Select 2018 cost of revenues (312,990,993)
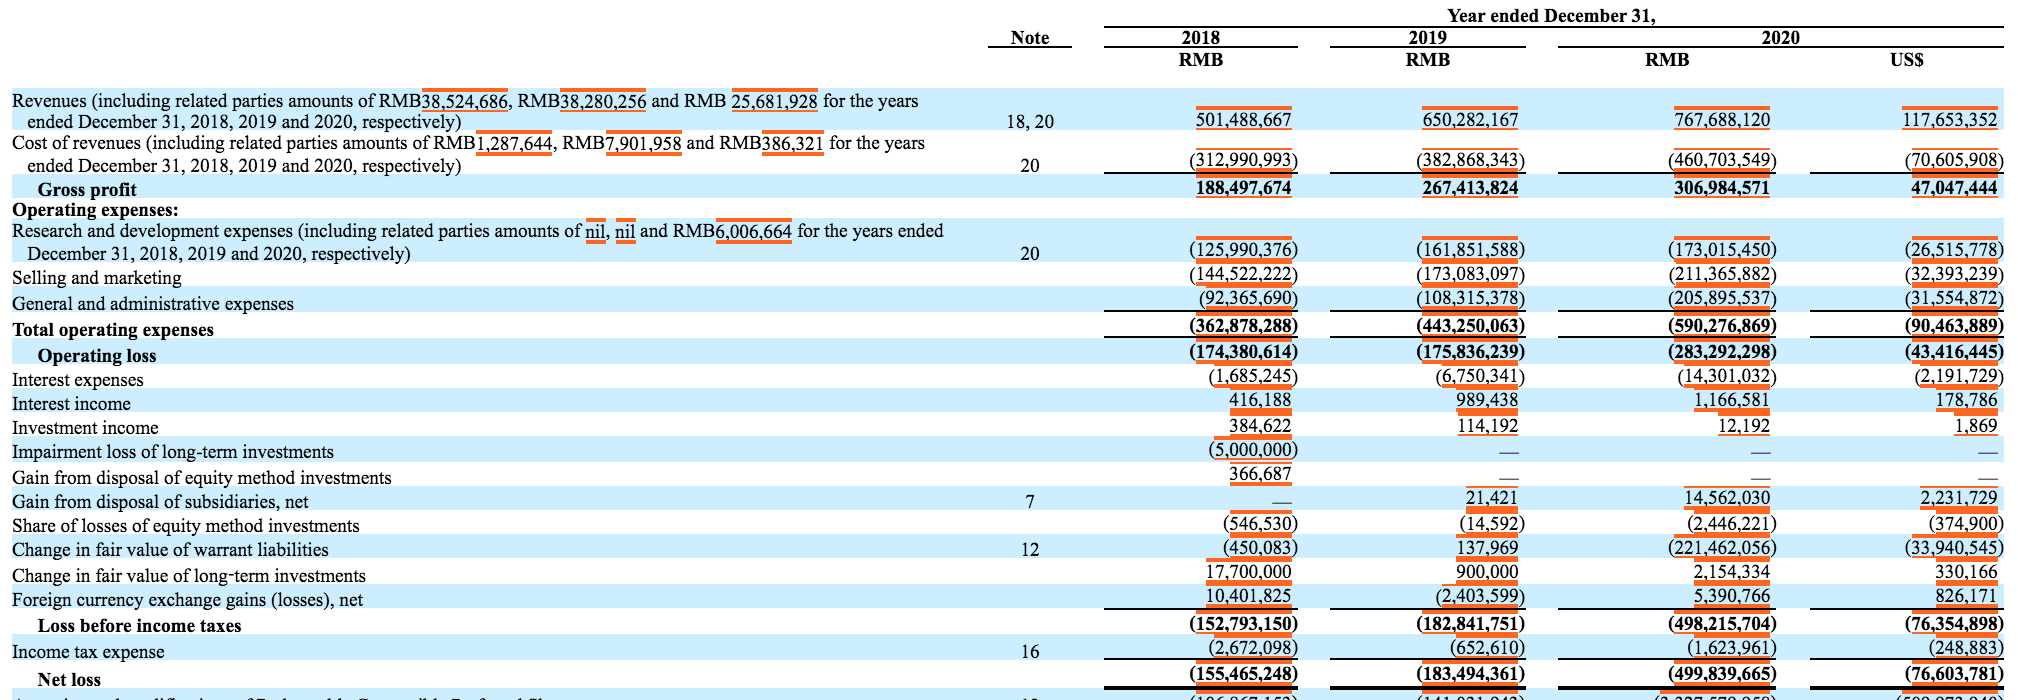Screen dimensions: 2018x700 coord(1243,162)
